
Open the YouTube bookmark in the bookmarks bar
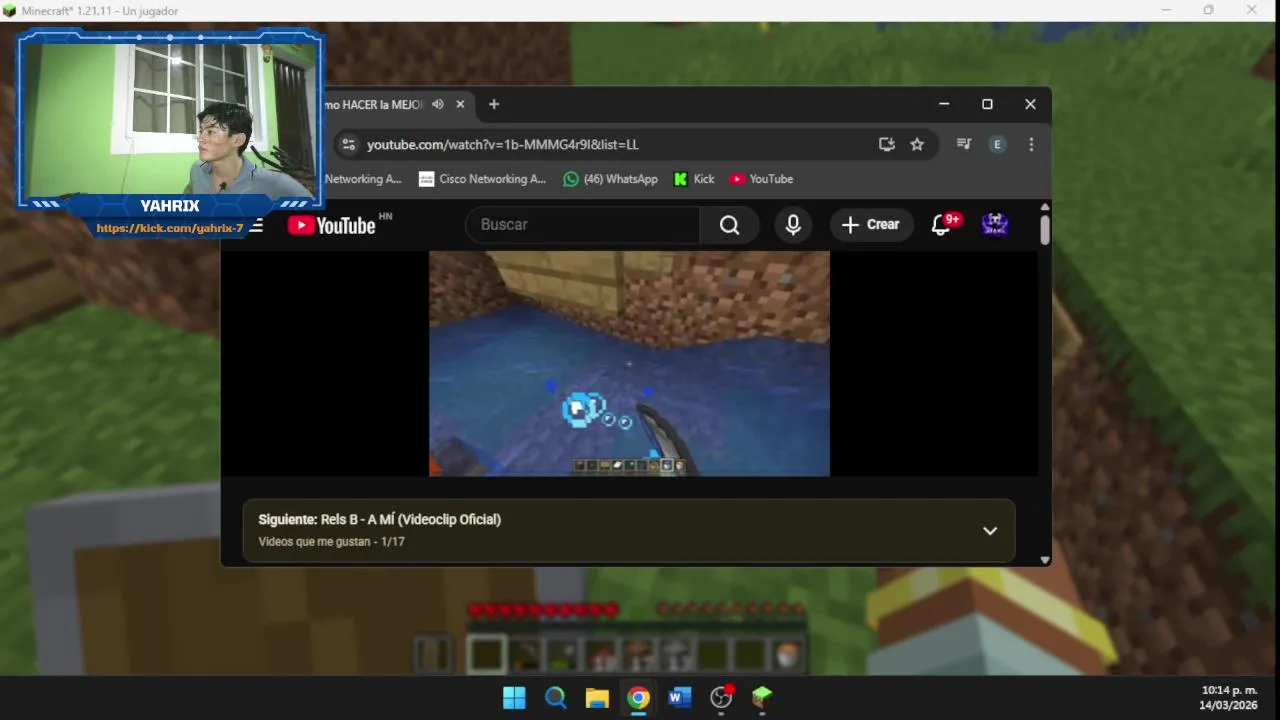pos(761,179)
